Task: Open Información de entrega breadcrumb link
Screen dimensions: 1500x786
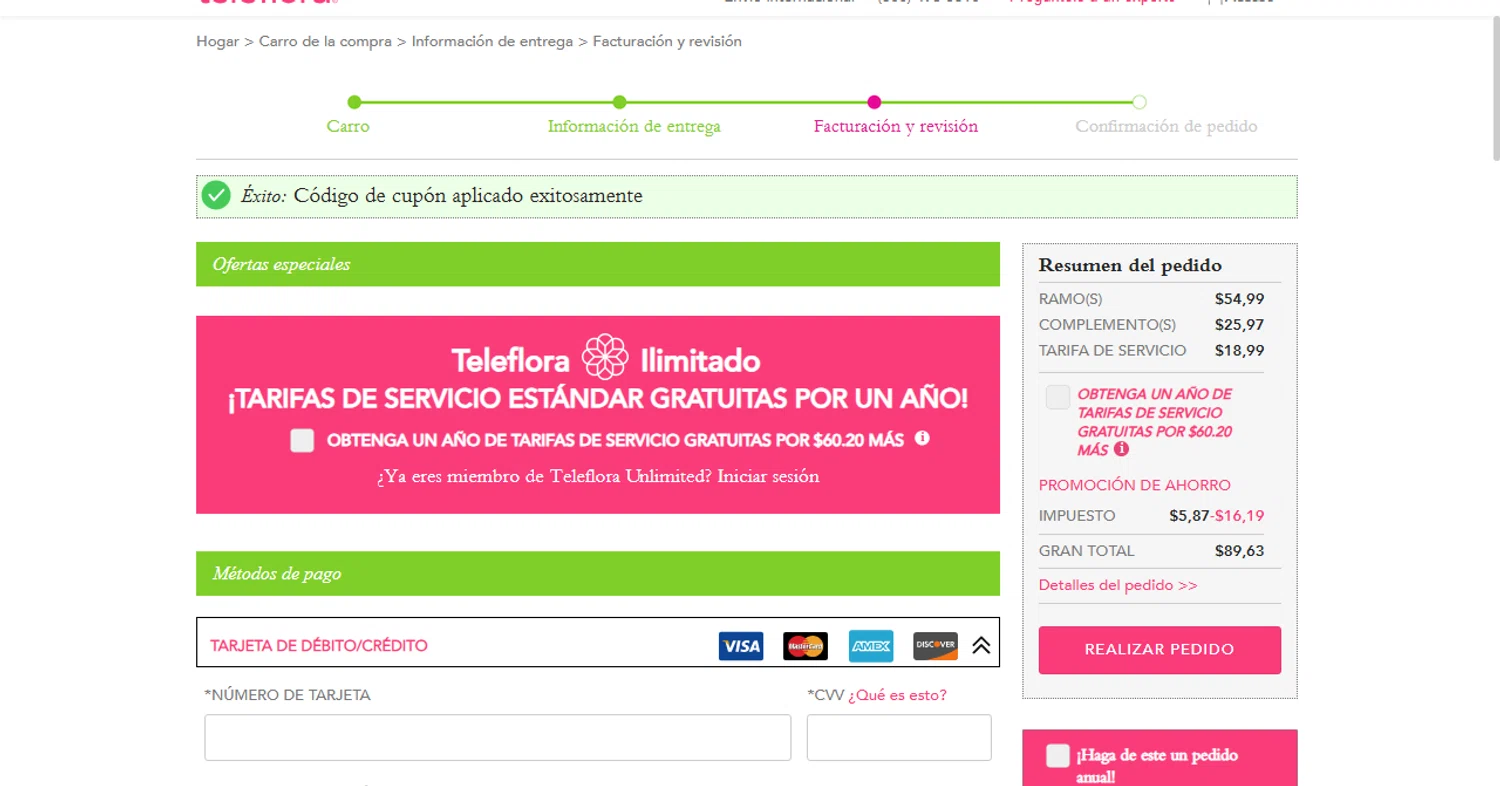Action: click(x=492, y=41)
